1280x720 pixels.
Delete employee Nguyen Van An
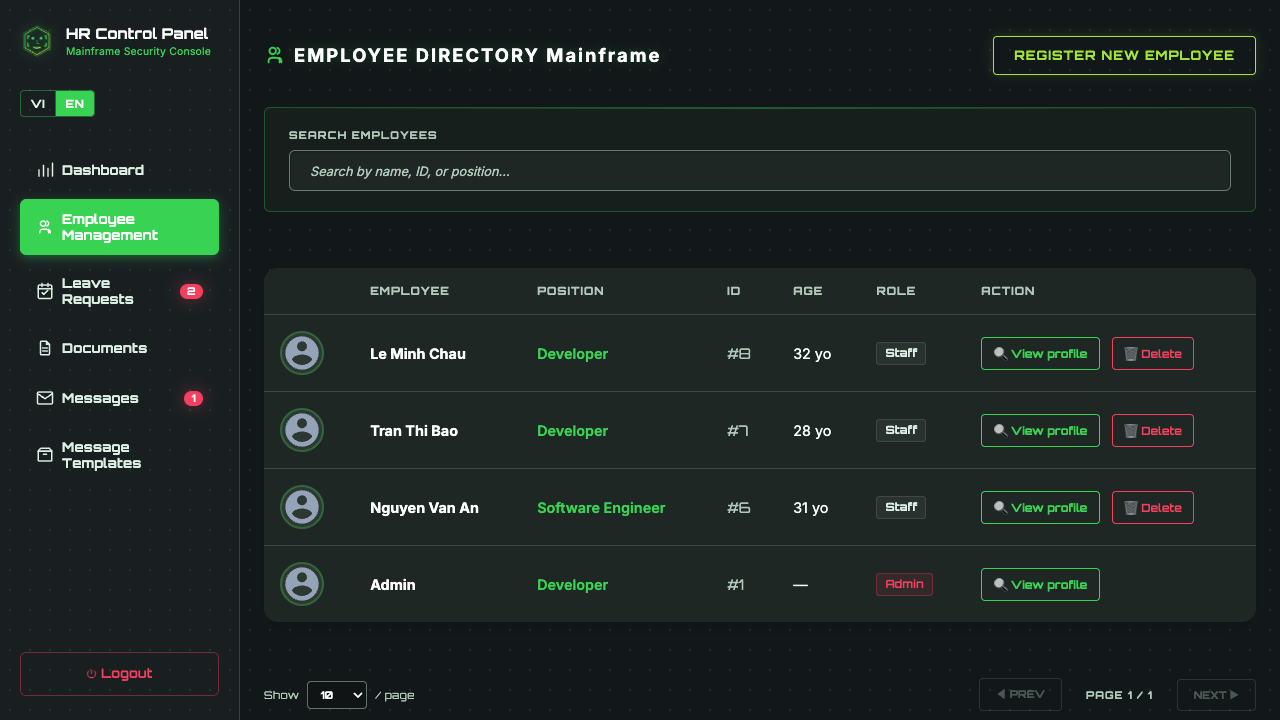point(1153,507)
